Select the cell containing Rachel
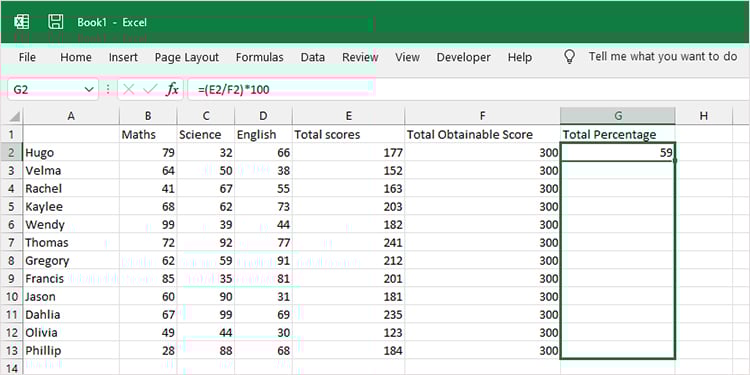This screenshot has width=750, height=375. pos(71,188)
